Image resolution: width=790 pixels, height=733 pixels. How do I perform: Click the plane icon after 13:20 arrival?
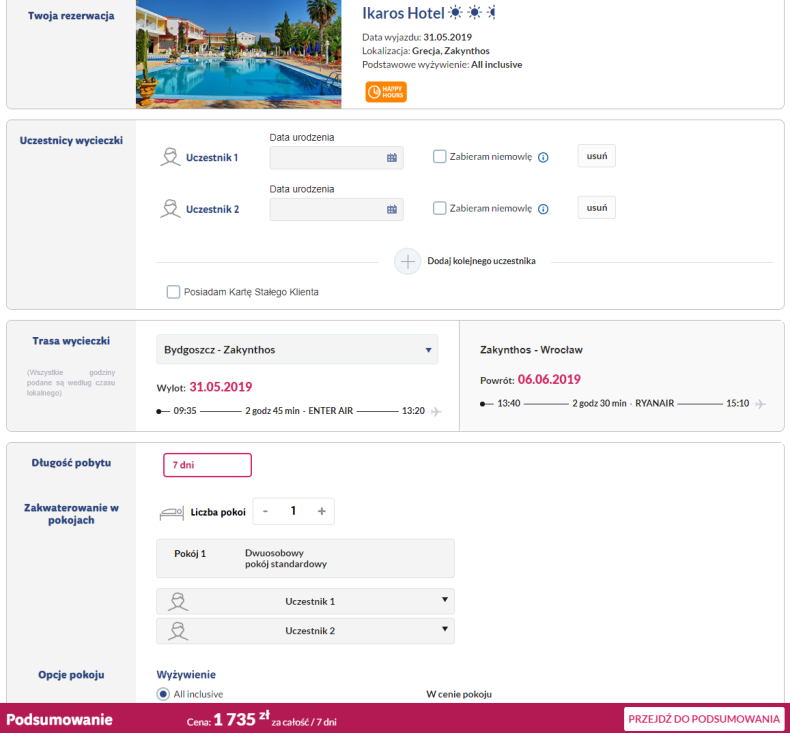click(x=436, y=411)
